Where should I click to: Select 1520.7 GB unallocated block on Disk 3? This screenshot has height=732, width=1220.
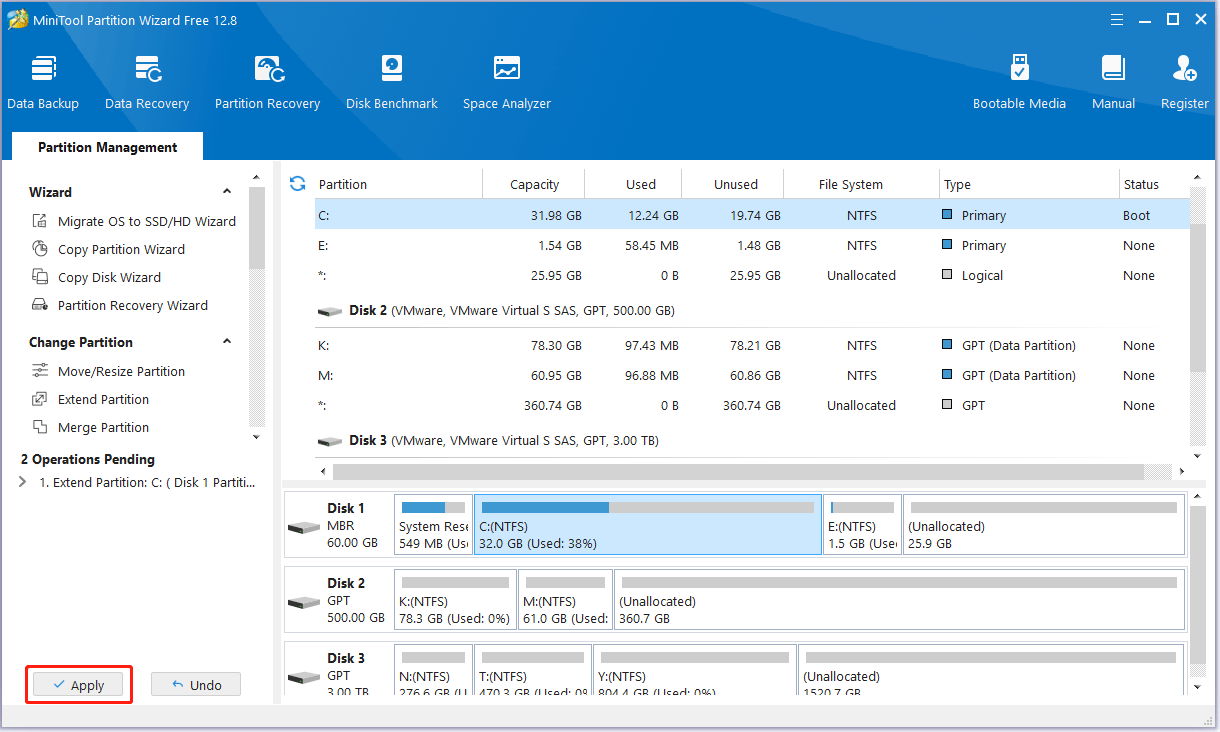coord(991,670)
